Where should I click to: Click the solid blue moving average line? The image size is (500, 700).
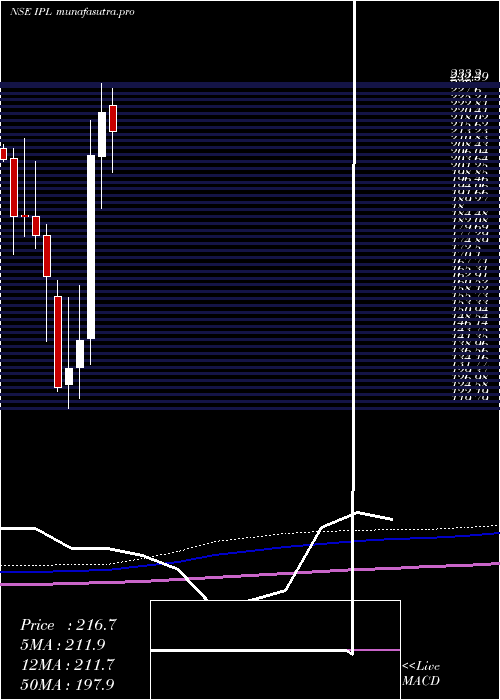tap(250, 552)
